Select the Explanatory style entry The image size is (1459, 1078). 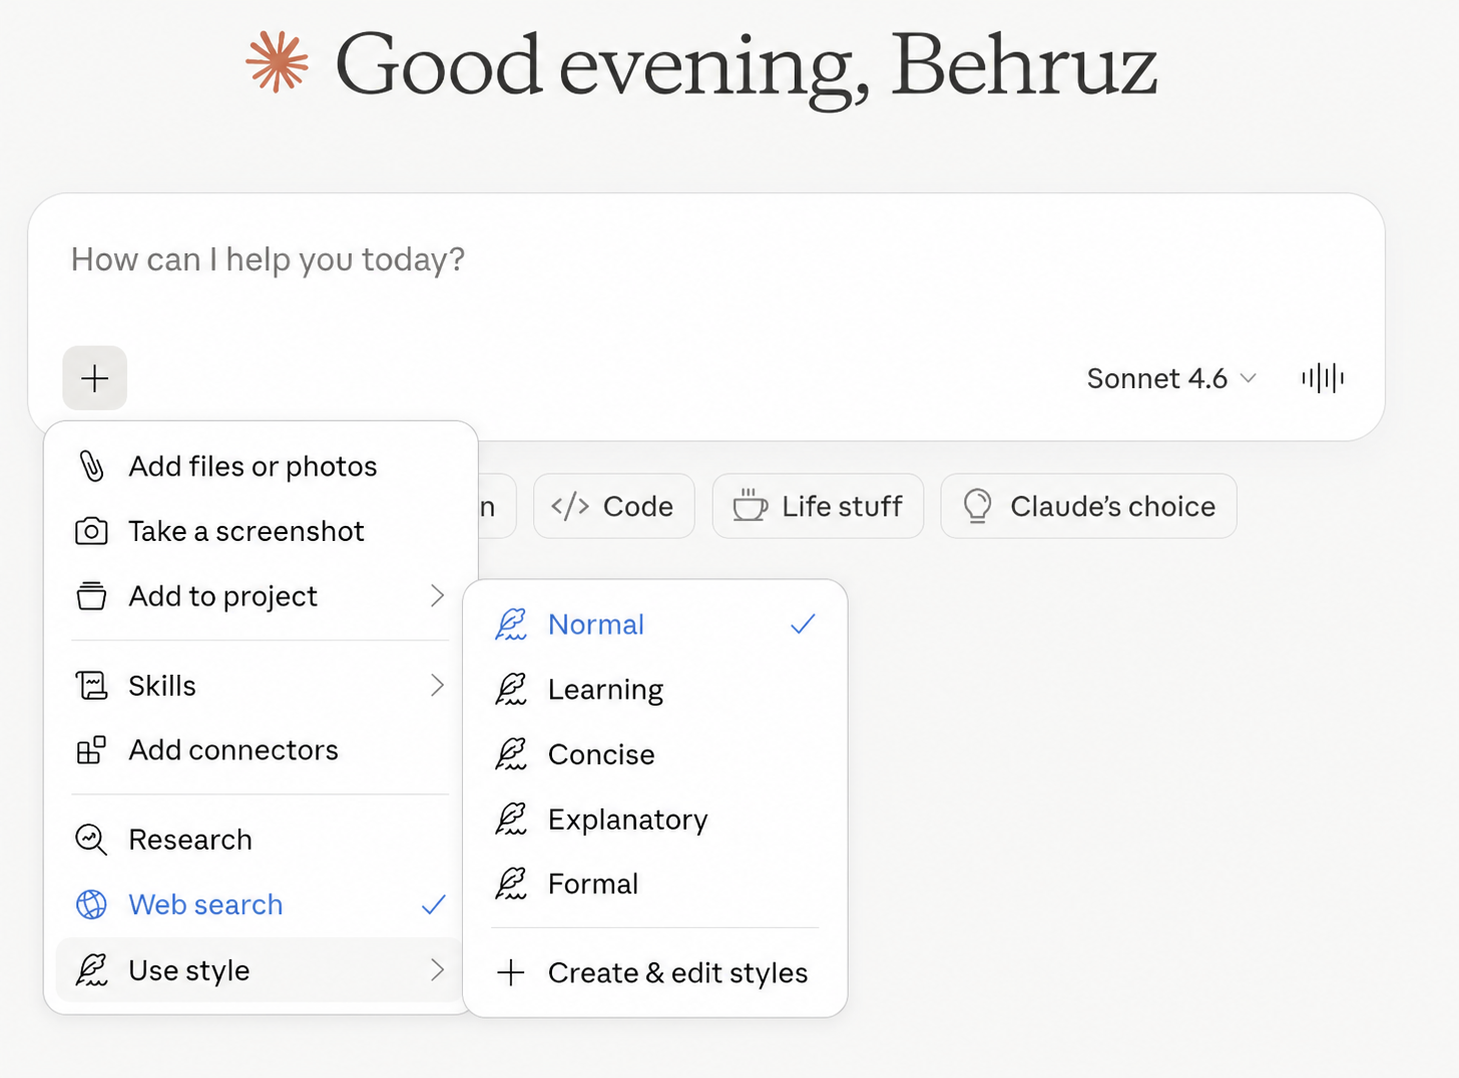pyautogui.click(x=655, y=819)
